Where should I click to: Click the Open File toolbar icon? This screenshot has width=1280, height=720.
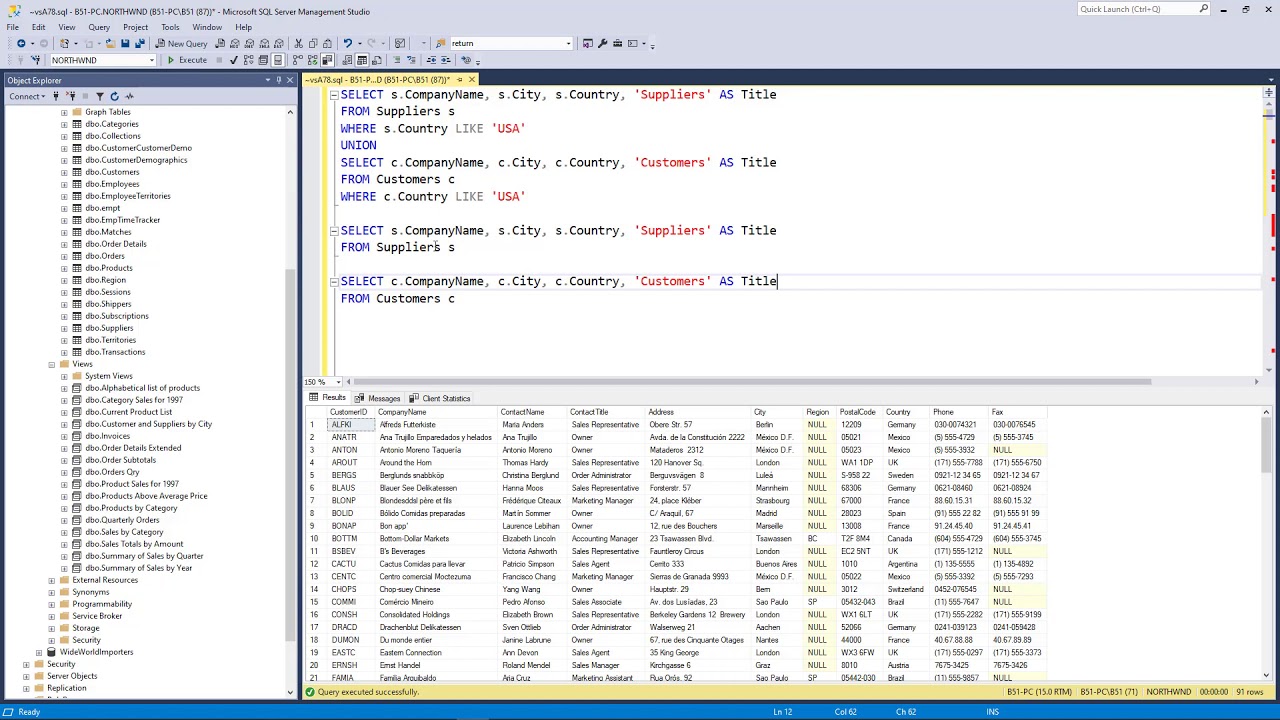[x=110, y=43]
